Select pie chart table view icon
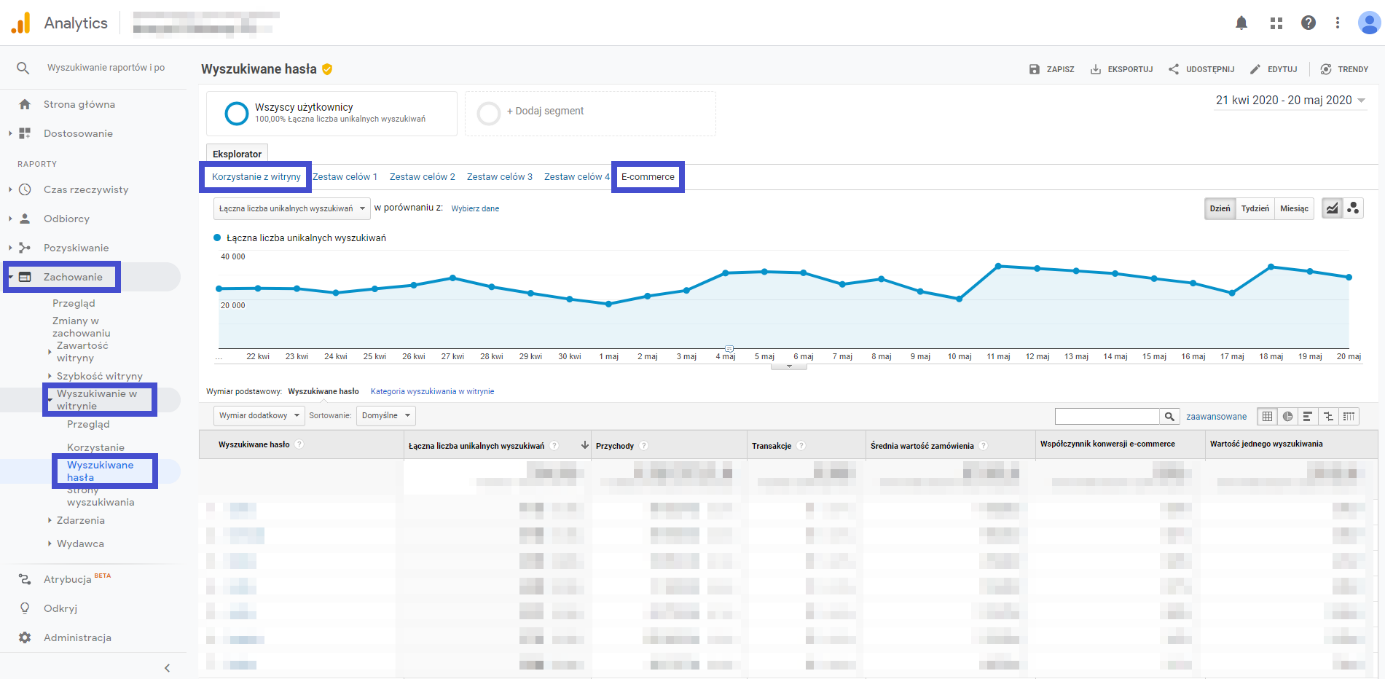The width and height of the screenshot is (1385, 679). [x=1288, y=416]
